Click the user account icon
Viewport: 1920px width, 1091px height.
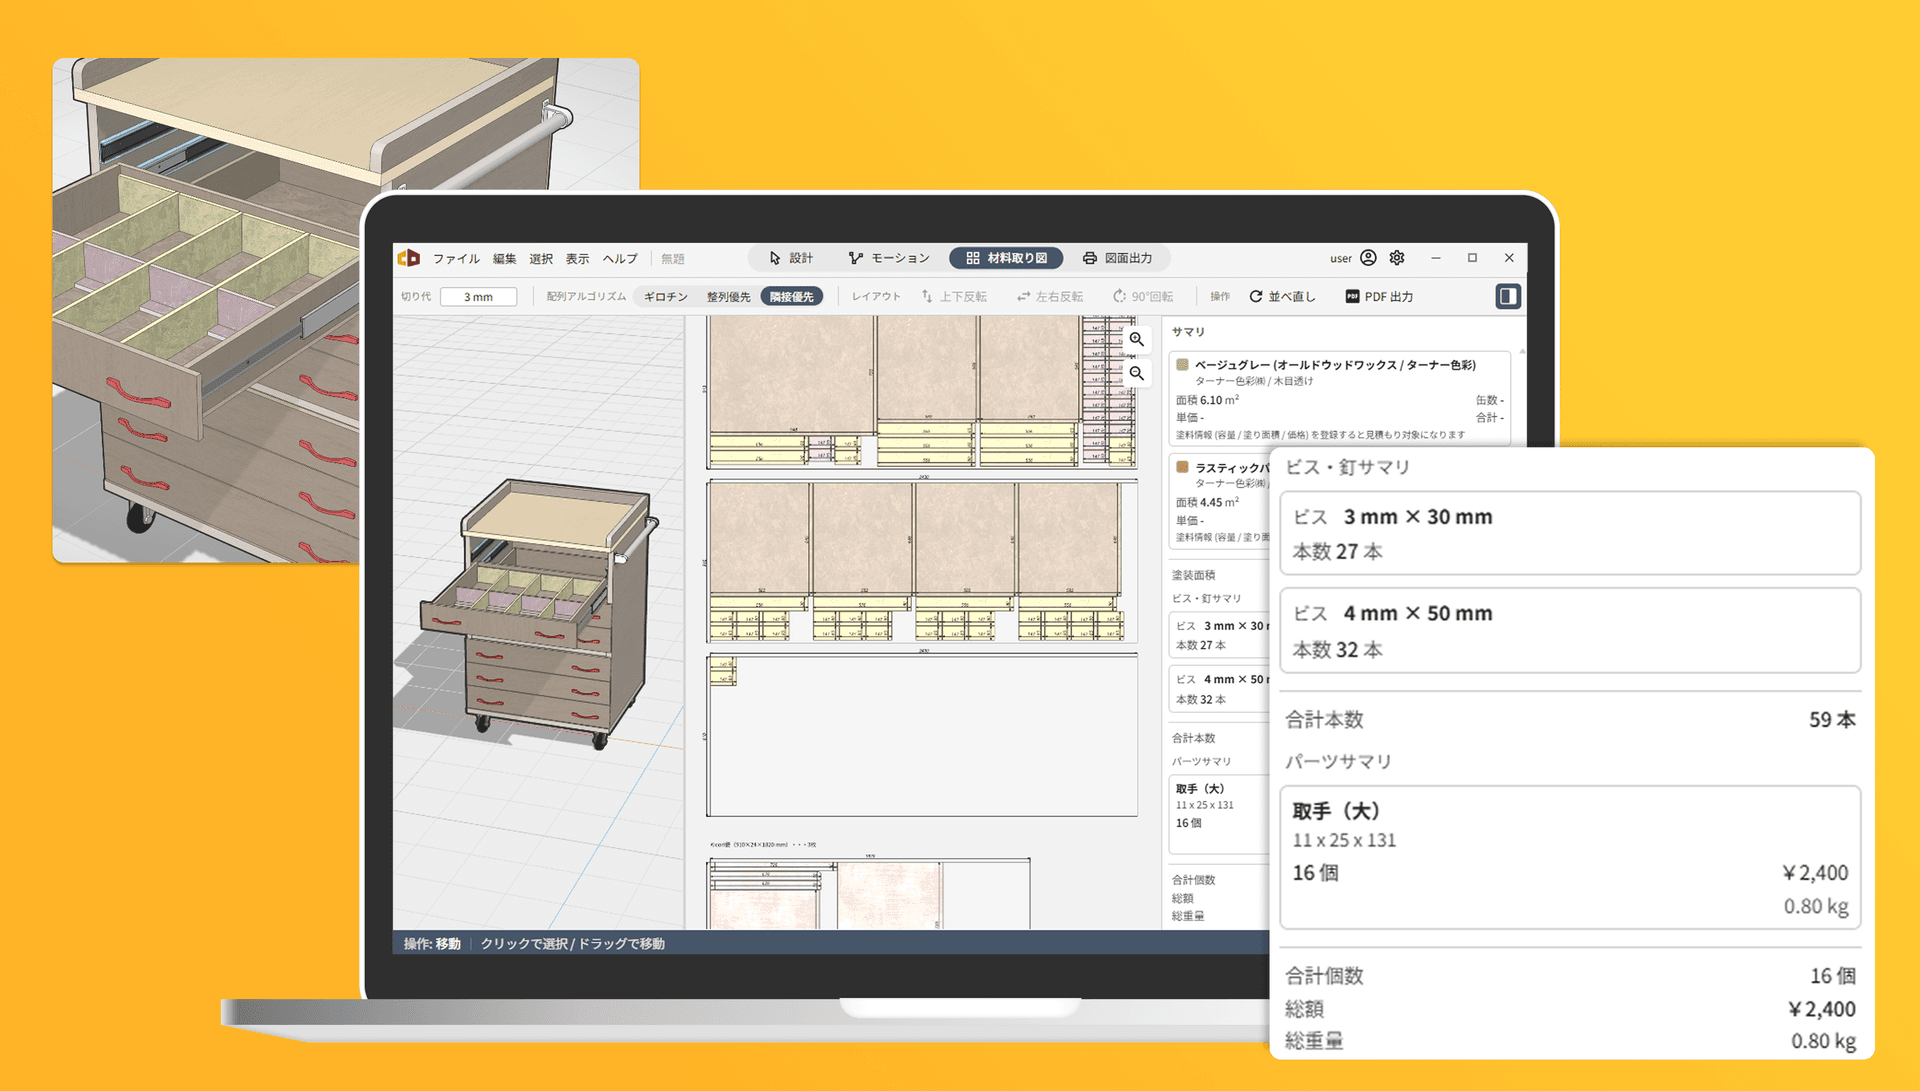[x=1368, y=258]
